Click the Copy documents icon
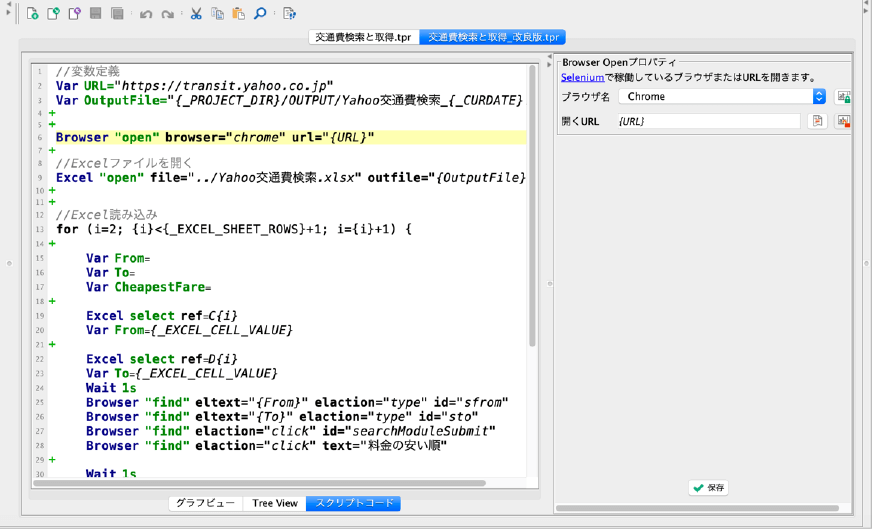Screen dimensions: 872x529 click(217, 13)
